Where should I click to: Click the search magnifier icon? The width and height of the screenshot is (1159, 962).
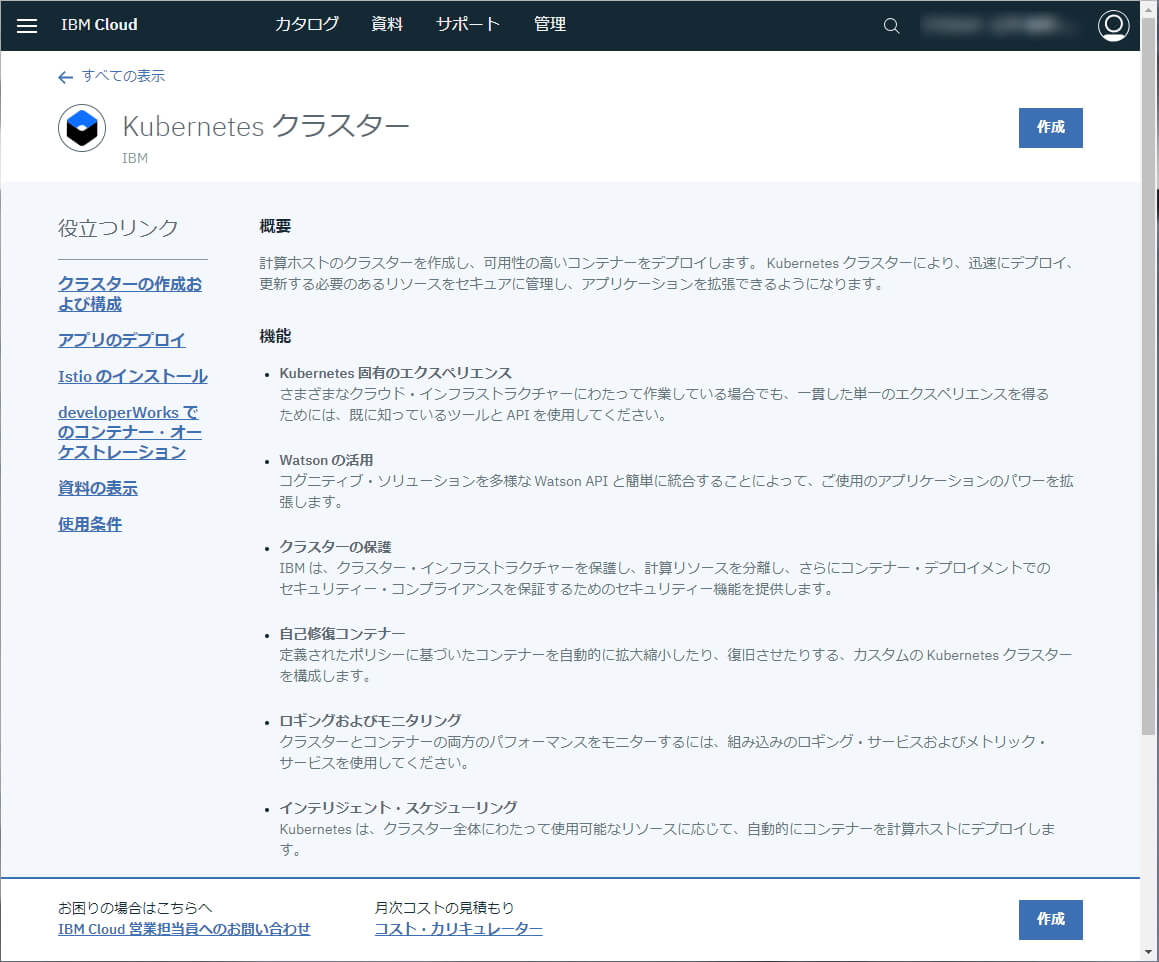pos(891,26)
